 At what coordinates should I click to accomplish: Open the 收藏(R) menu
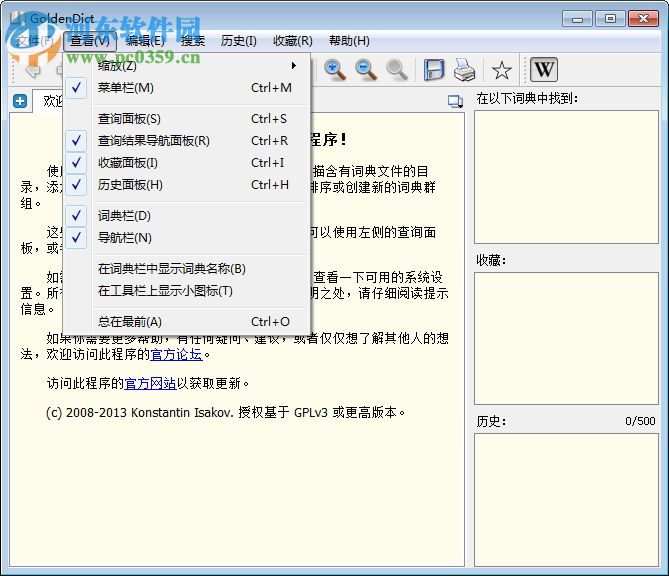pyautogui.click(x=293, y=41)
